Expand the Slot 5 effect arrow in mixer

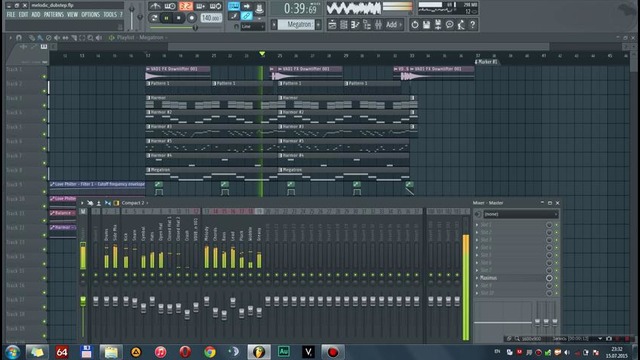pyautogui.click(x=477, y=255)
